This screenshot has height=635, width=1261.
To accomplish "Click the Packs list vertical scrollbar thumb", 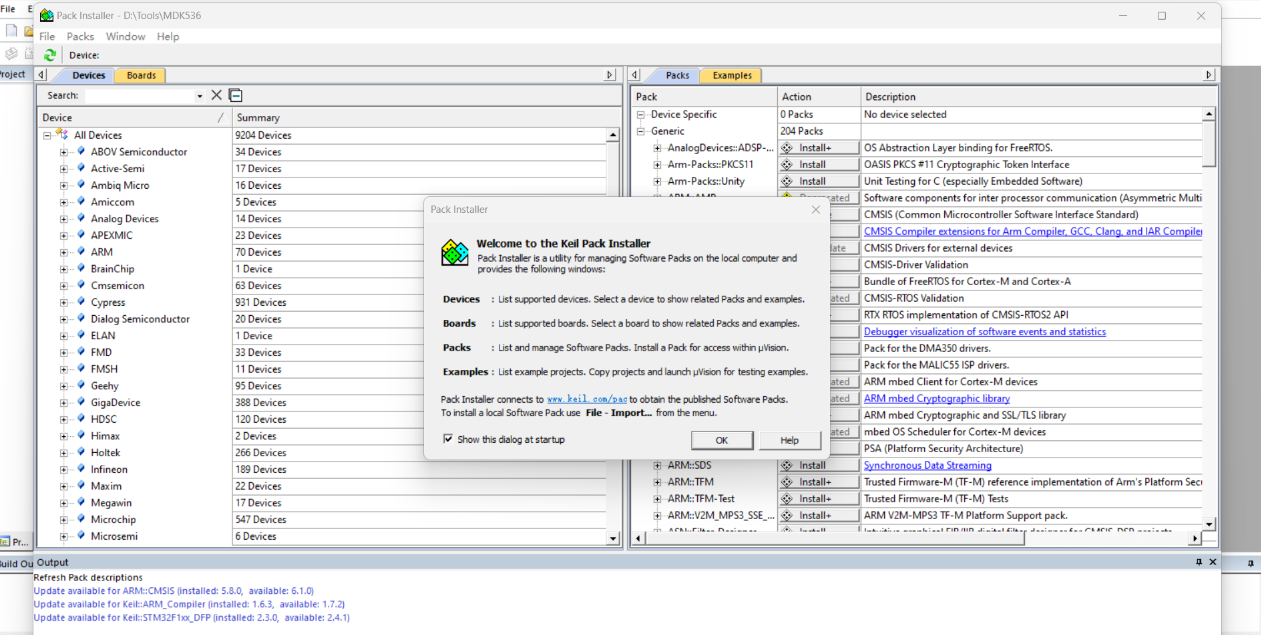I will point(1209,143).
